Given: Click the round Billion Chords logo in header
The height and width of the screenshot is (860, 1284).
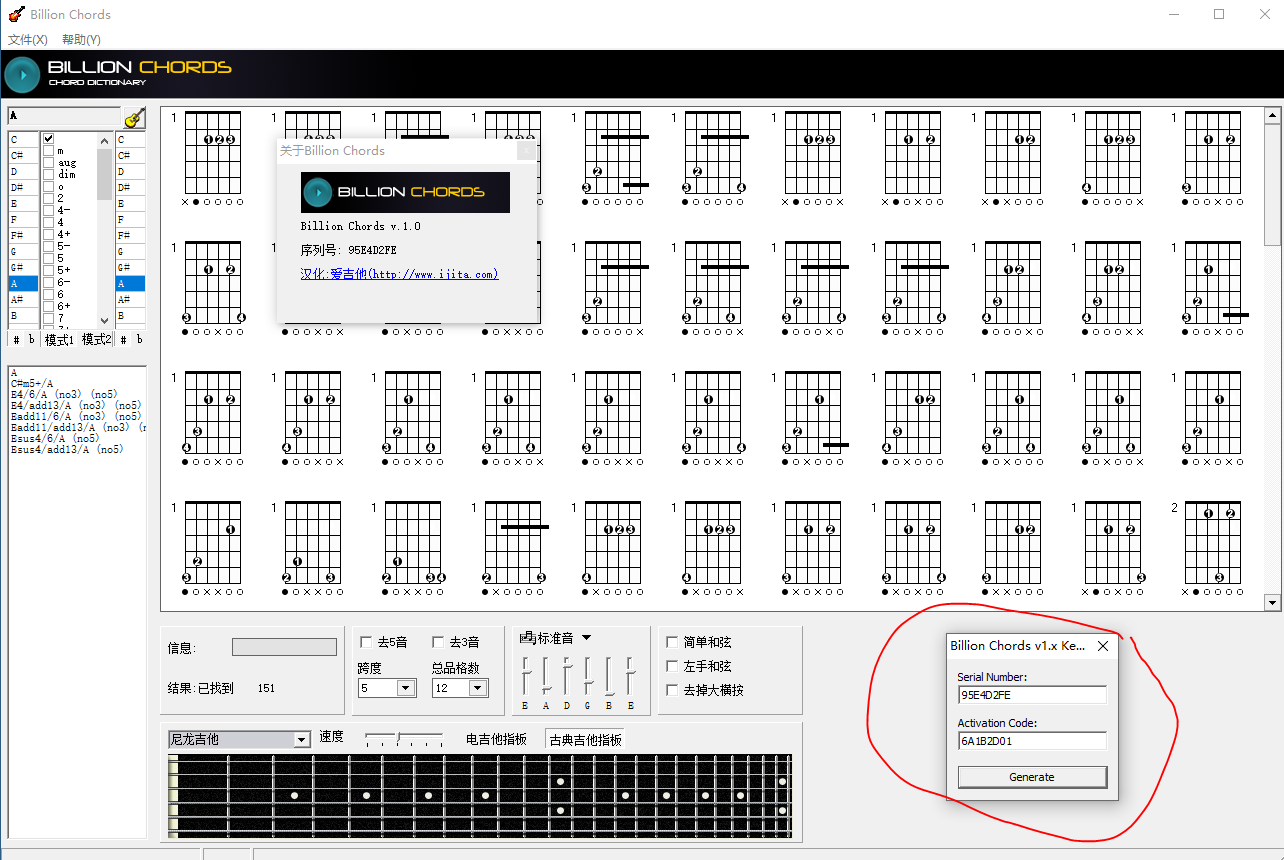Looking at the screenshot, I should (22, 75).
